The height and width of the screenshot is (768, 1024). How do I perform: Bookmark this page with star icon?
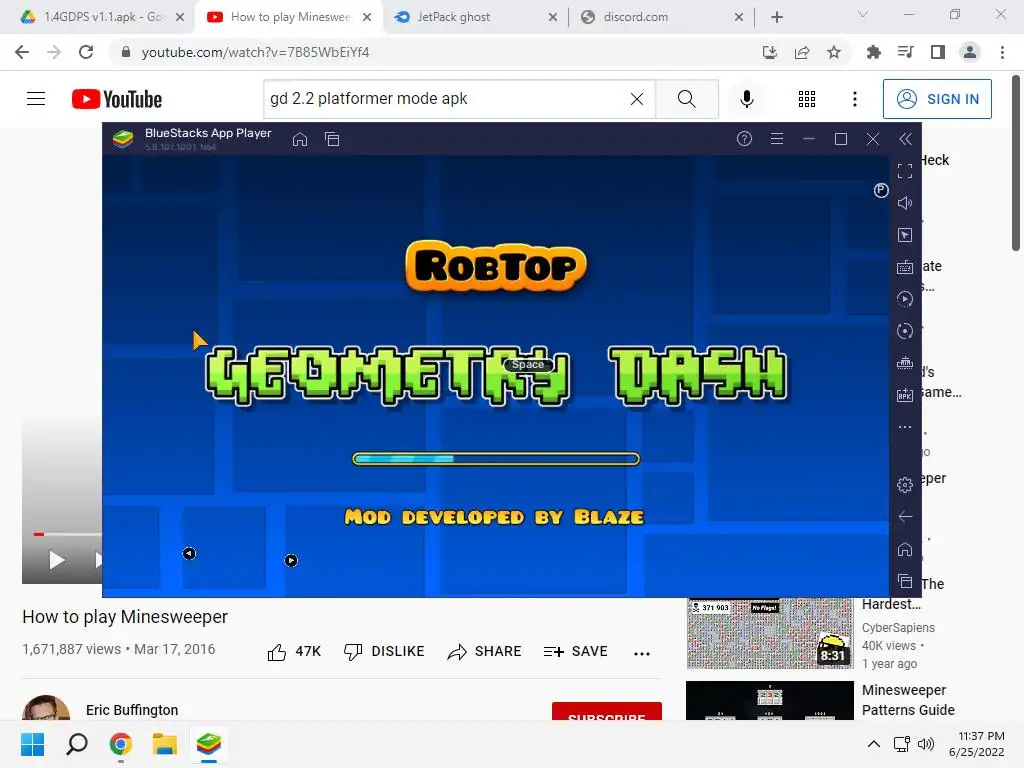[834, 52]
